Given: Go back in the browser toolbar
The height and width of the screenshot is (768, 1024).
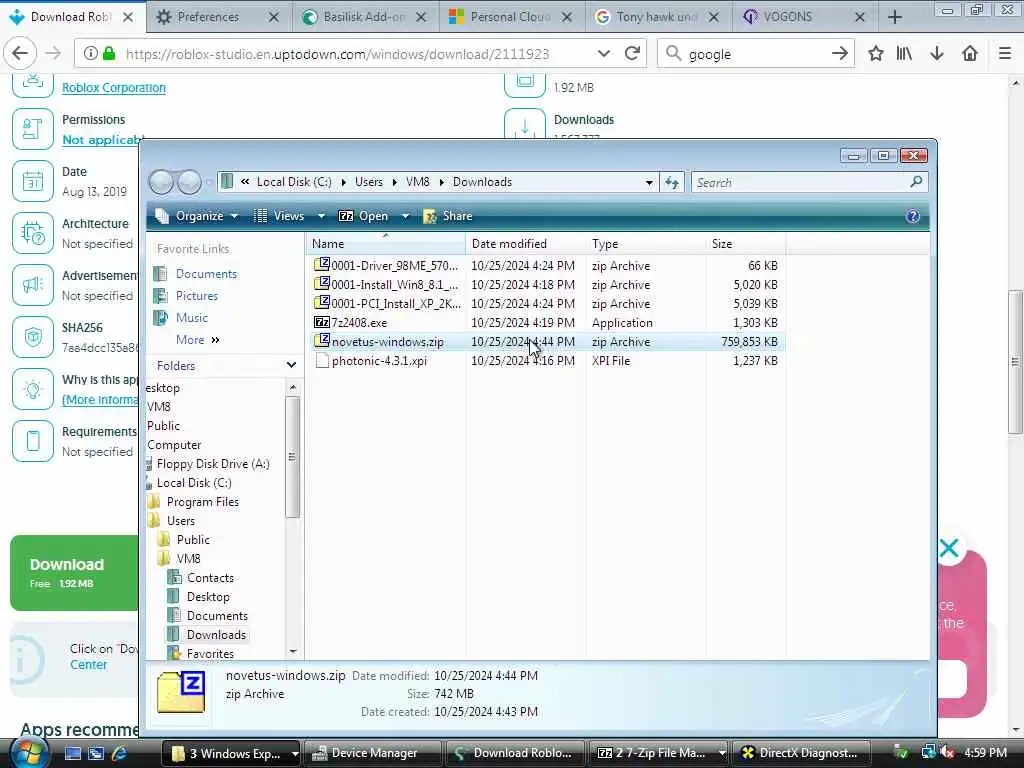Looking at the screenshot, I should (20, 54).
